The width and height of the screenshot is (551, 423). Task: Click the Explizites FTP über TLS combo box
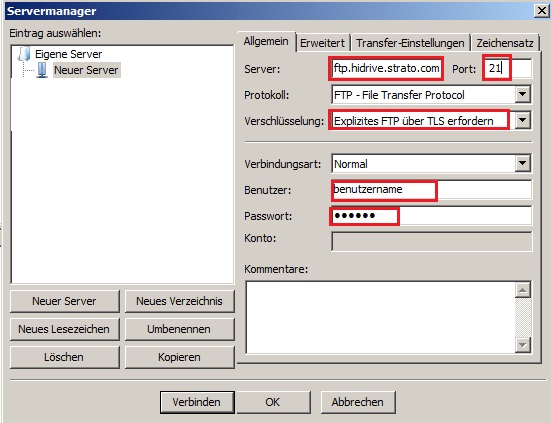431,121
